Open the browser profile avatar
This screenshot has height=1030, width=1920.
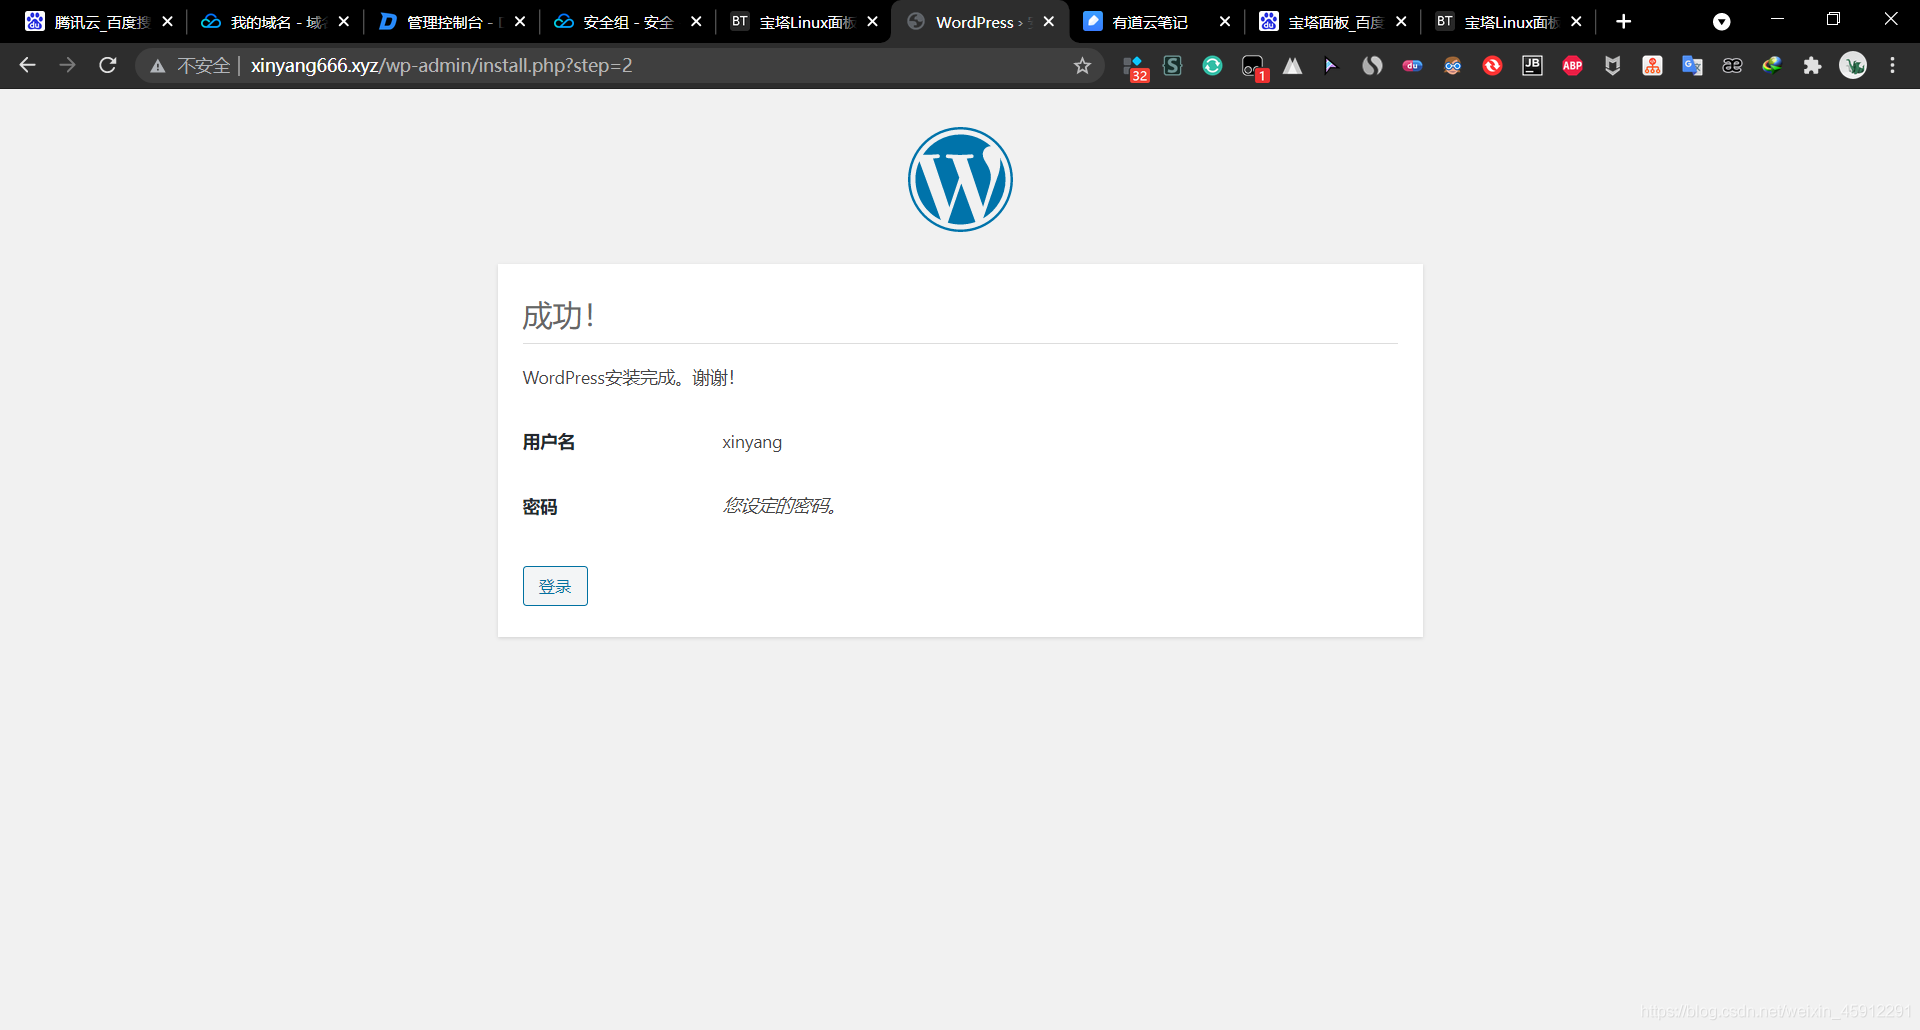click(1853, 65)
